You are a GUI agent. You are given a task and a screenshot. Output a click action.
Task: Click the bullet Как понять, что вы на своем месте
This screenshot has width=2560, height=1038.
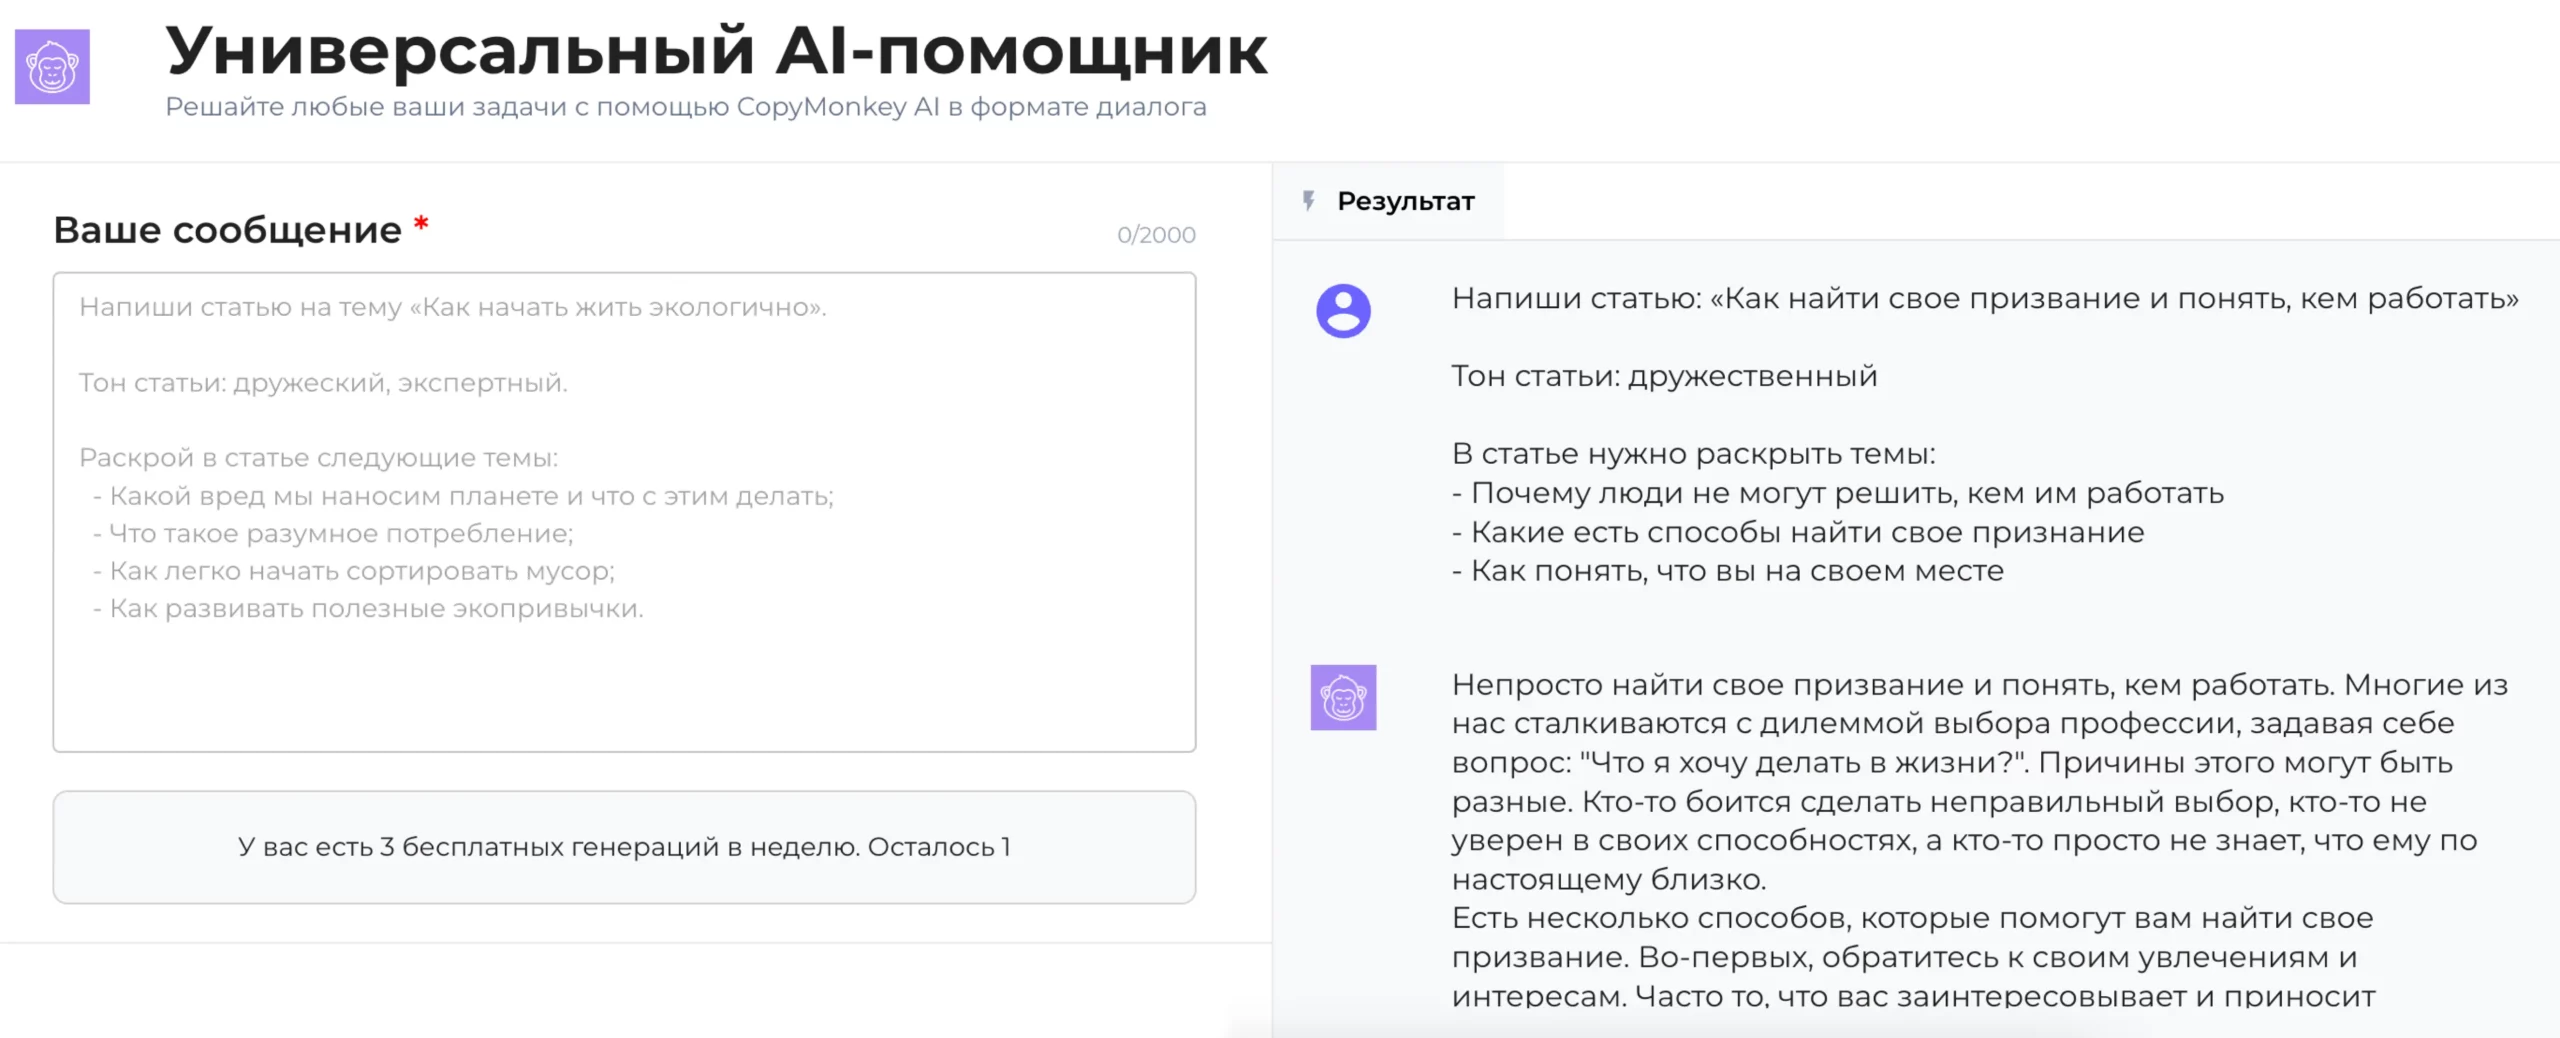click(x=1728, y=571)
